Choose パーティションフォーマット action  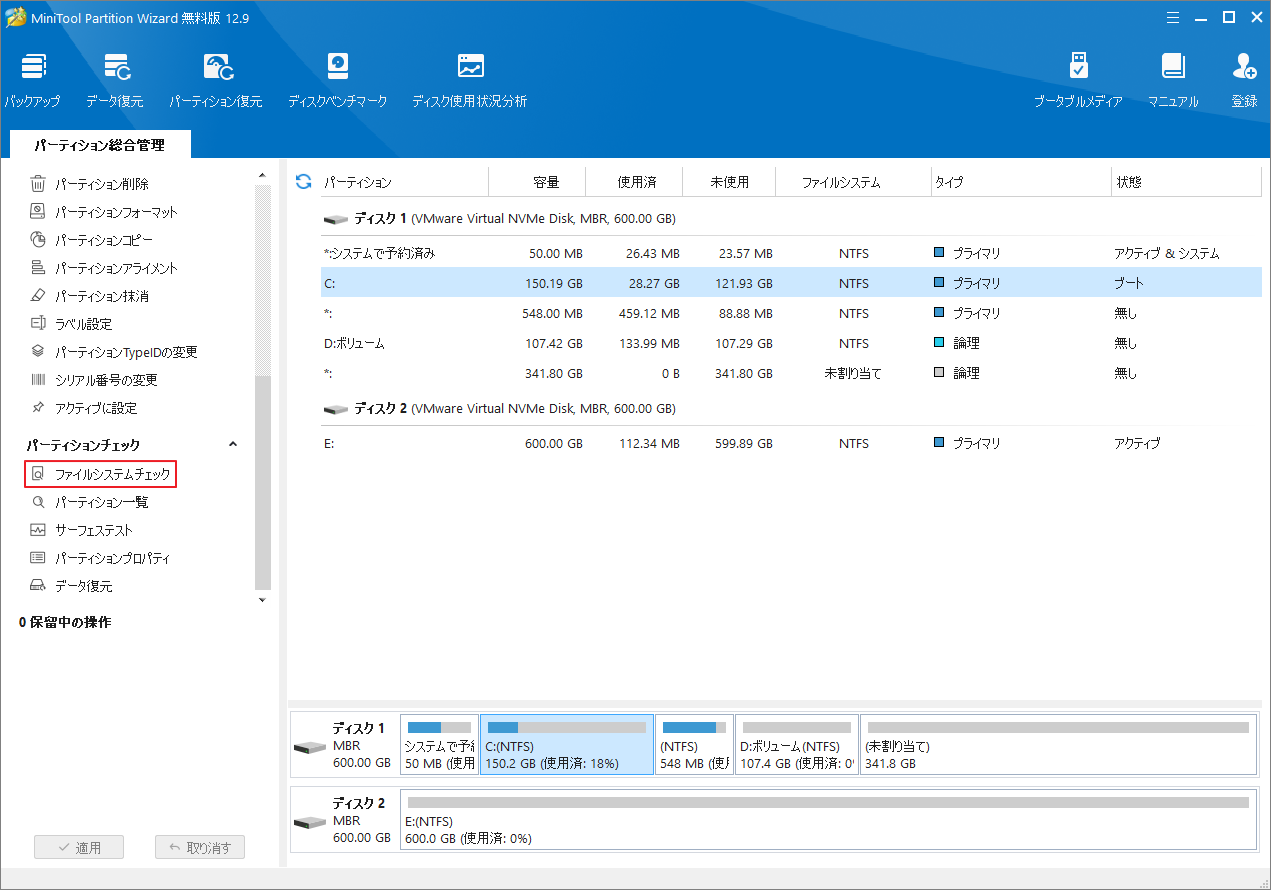point(103,212)
